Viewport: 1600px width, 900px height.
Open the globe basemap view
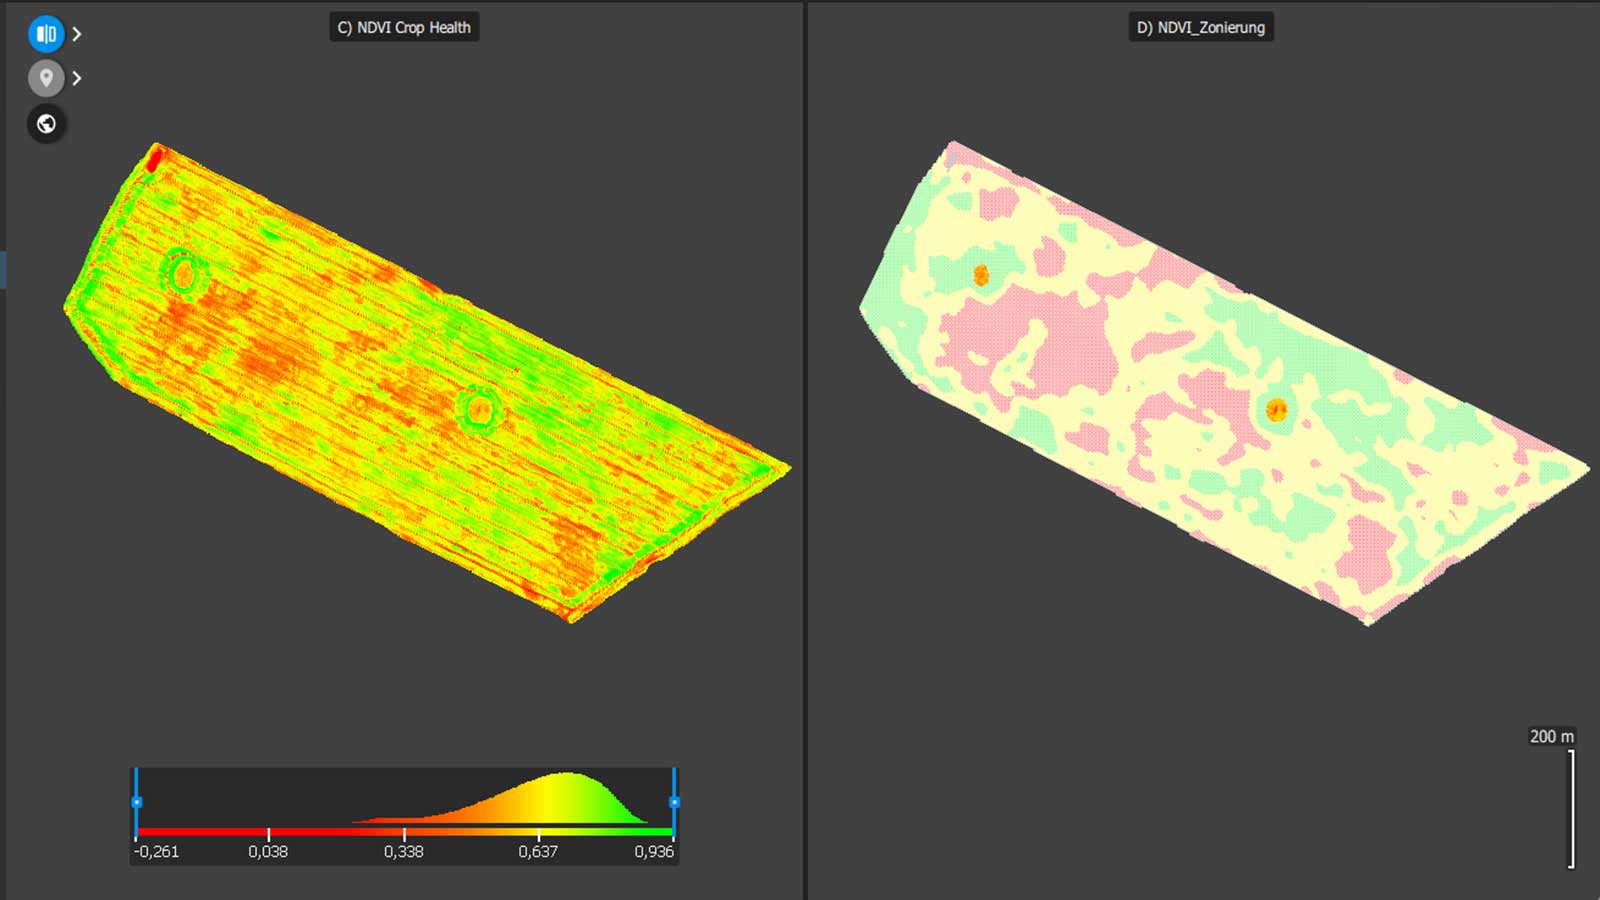tap(44, 122)
